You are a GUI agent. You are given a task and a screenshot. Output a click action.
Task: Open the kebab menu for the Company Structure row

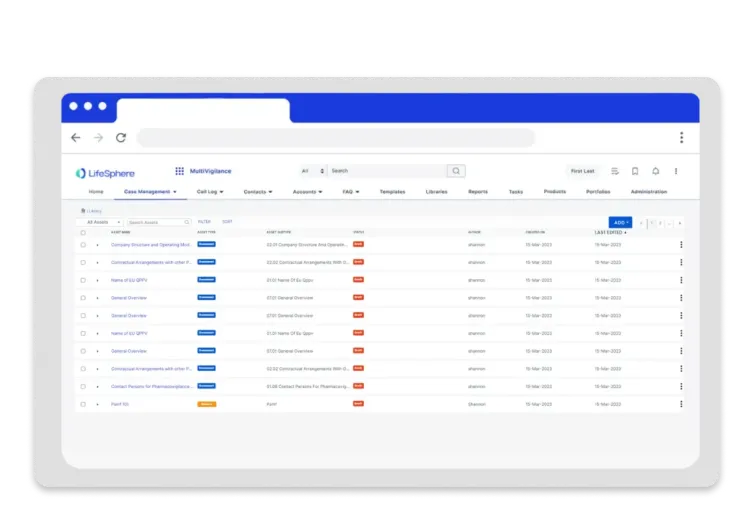pos(681,244)
